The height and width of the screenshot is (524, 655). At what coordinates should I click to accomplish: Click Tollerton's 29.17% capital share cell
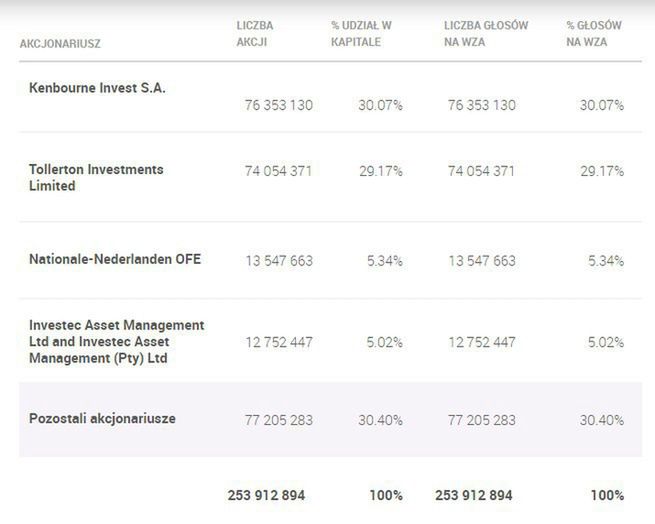380,171
